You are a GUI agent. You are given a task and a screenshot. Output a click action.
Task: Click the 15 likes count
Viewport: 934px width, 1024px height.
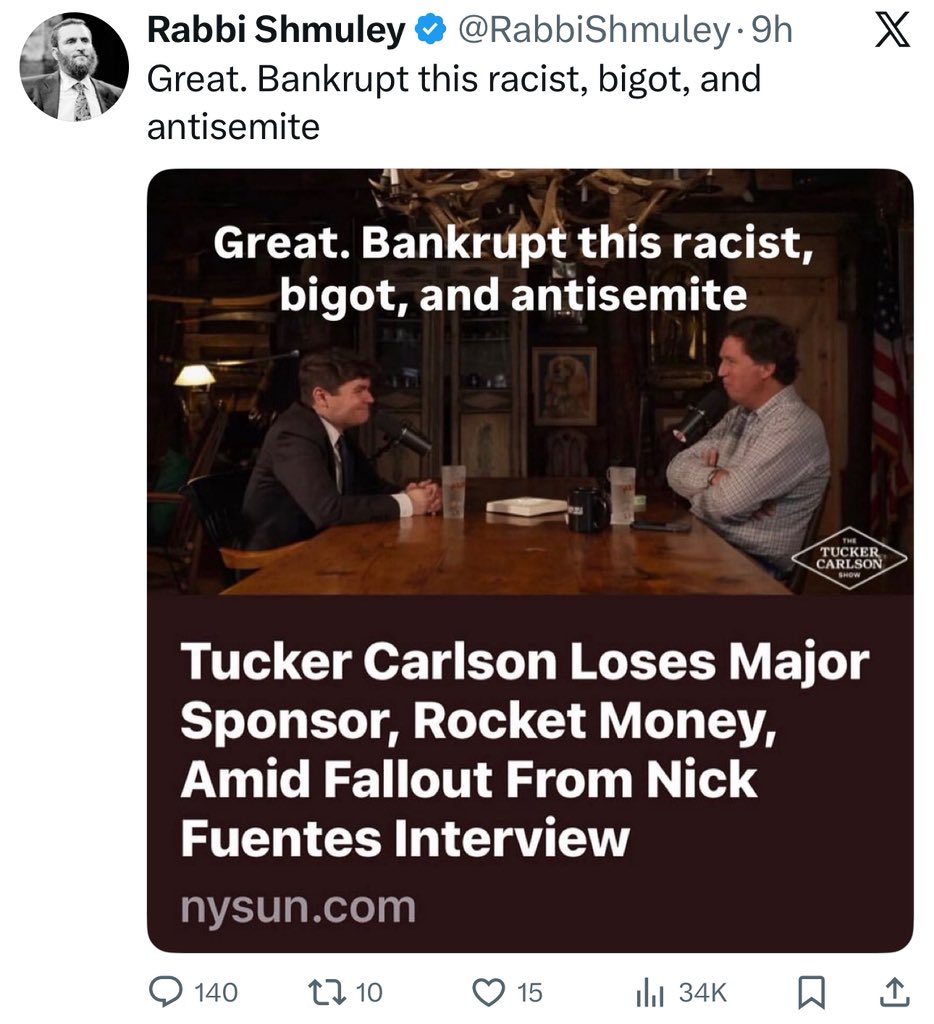pyautogui.click(x=530, y=992)
